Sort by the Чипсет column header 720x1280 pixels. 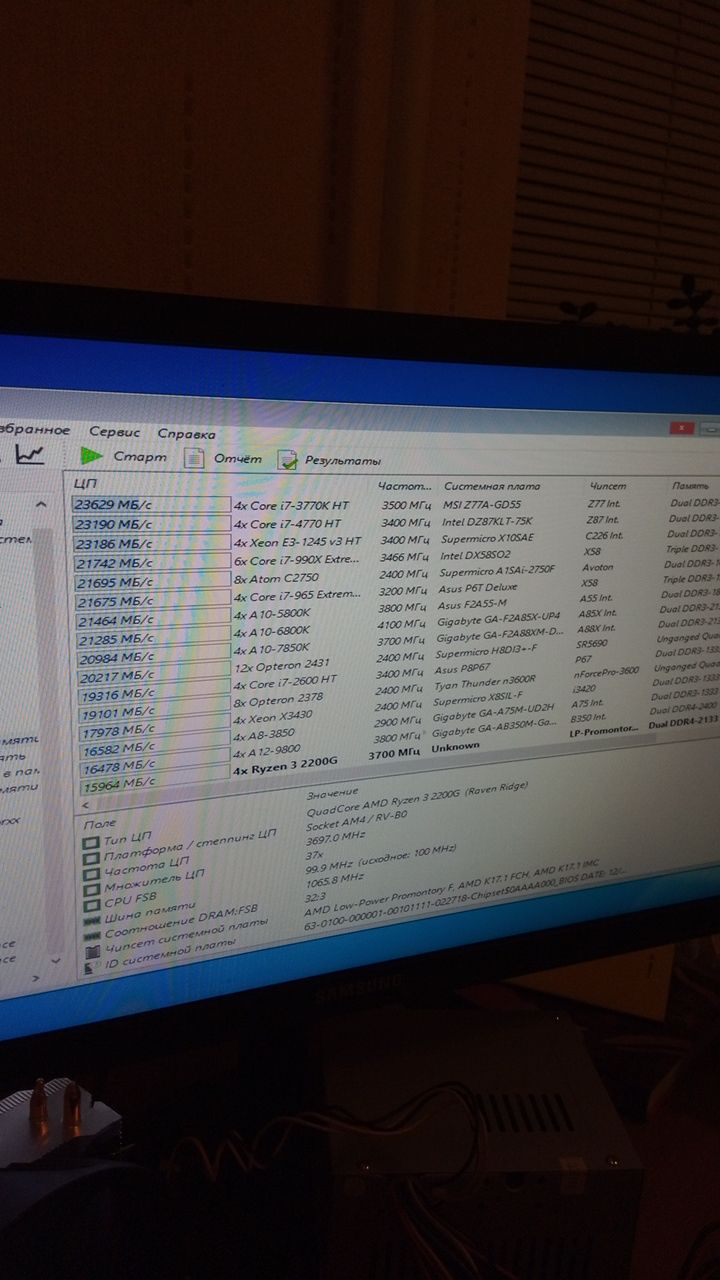[x=608, y=486]
